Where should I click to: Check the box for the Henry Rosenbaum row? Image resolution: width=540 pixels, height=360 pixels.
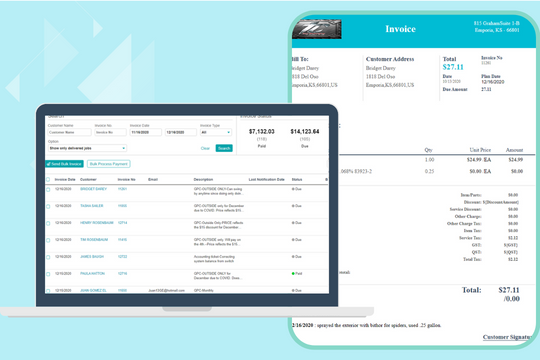(x=48, y=223)
